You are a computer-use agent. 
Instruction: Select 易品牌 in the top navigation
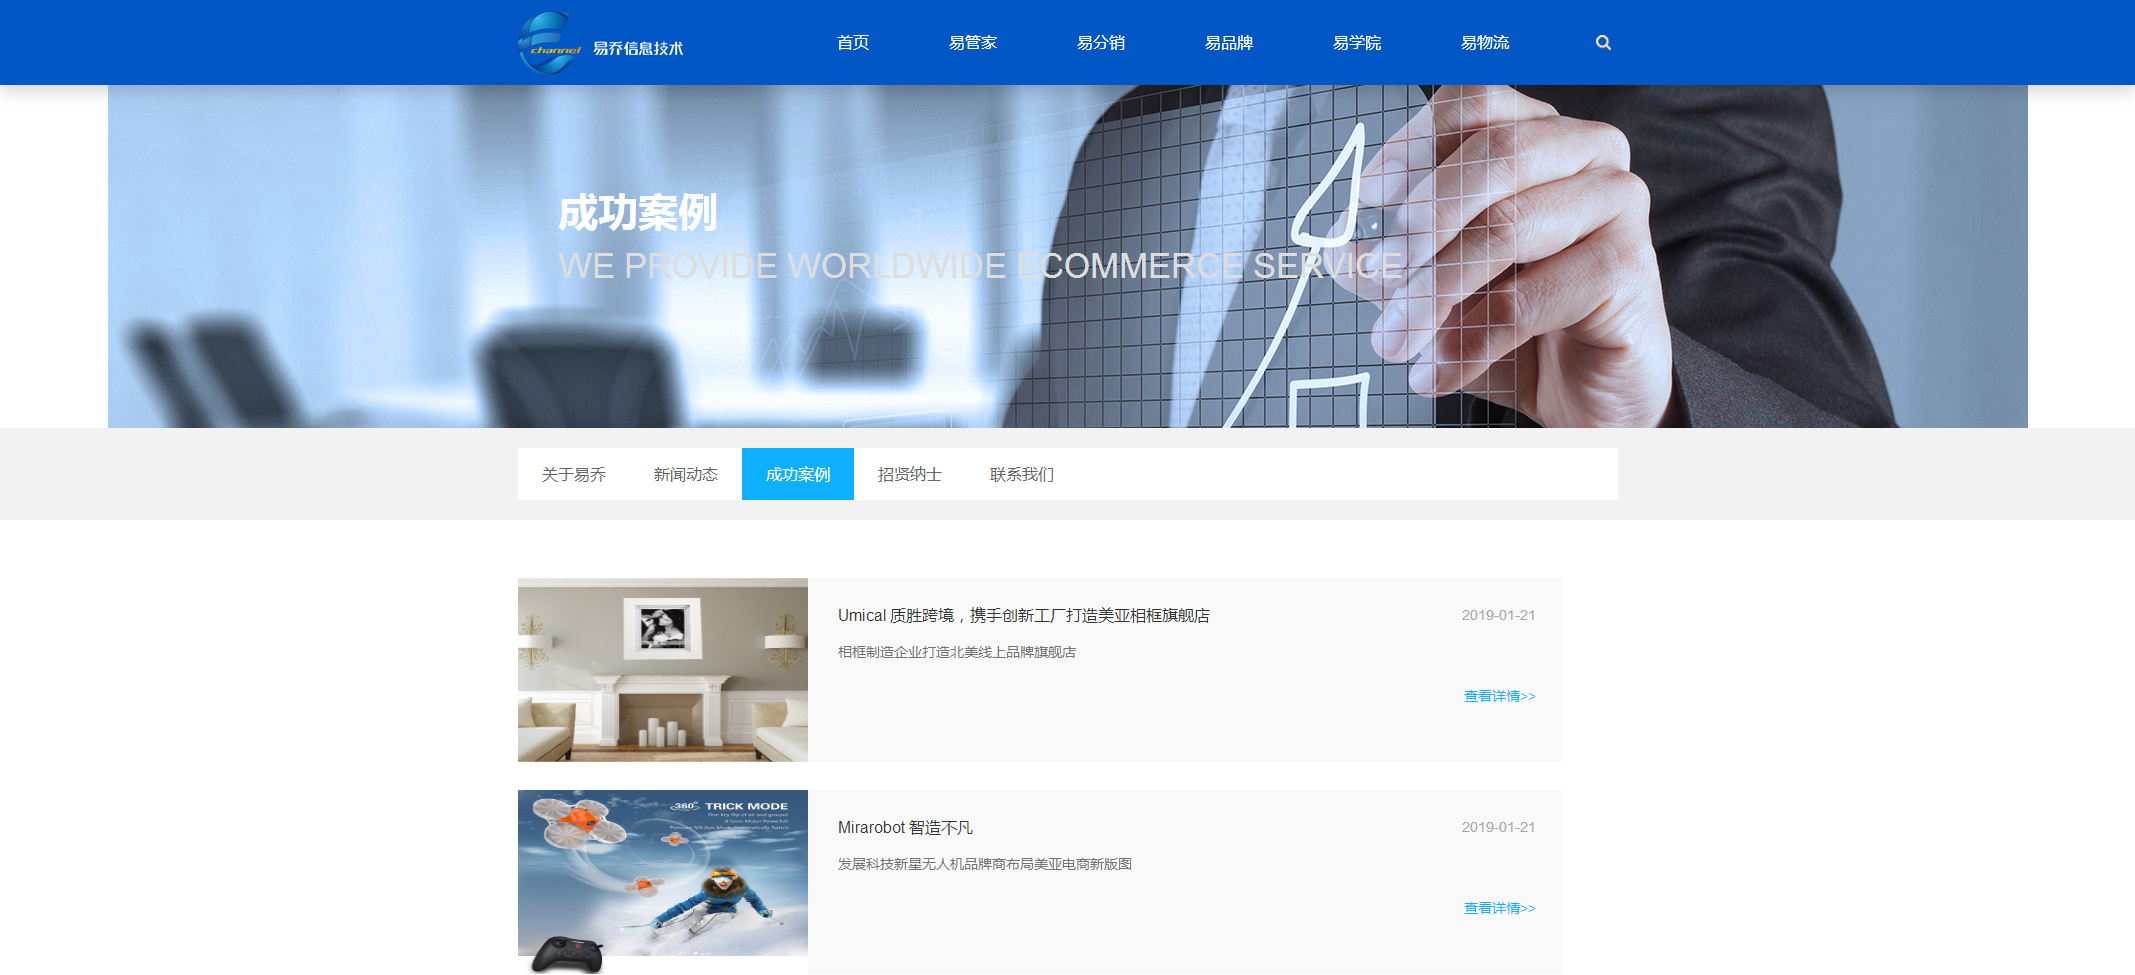[1228, 43]
